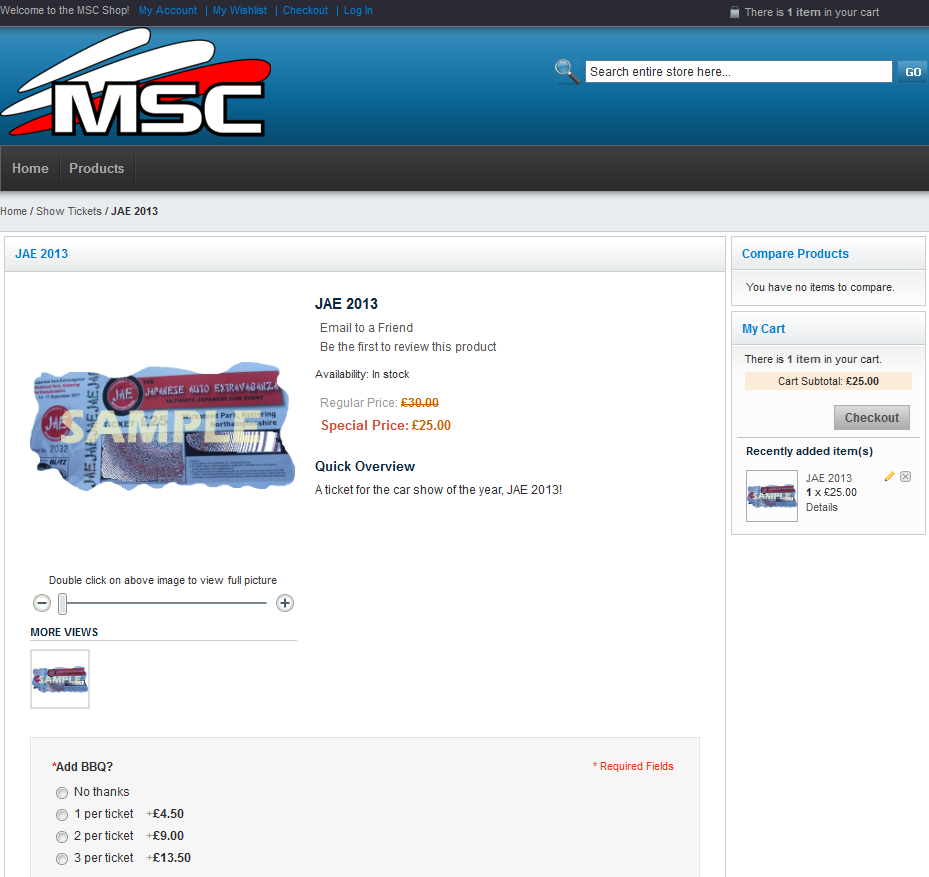Click the Quick Overview heading

365,466
